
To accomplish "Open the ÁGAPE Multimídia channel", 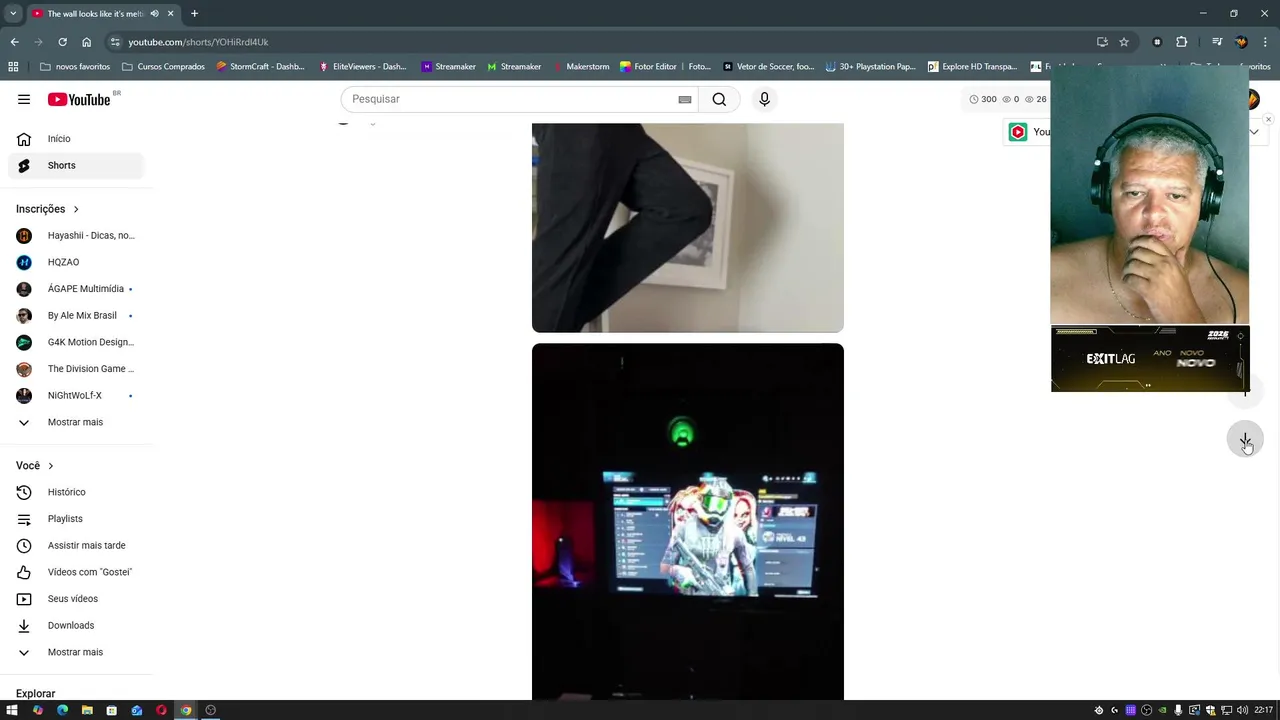I will pyautogui.click(x=76, y=289).
